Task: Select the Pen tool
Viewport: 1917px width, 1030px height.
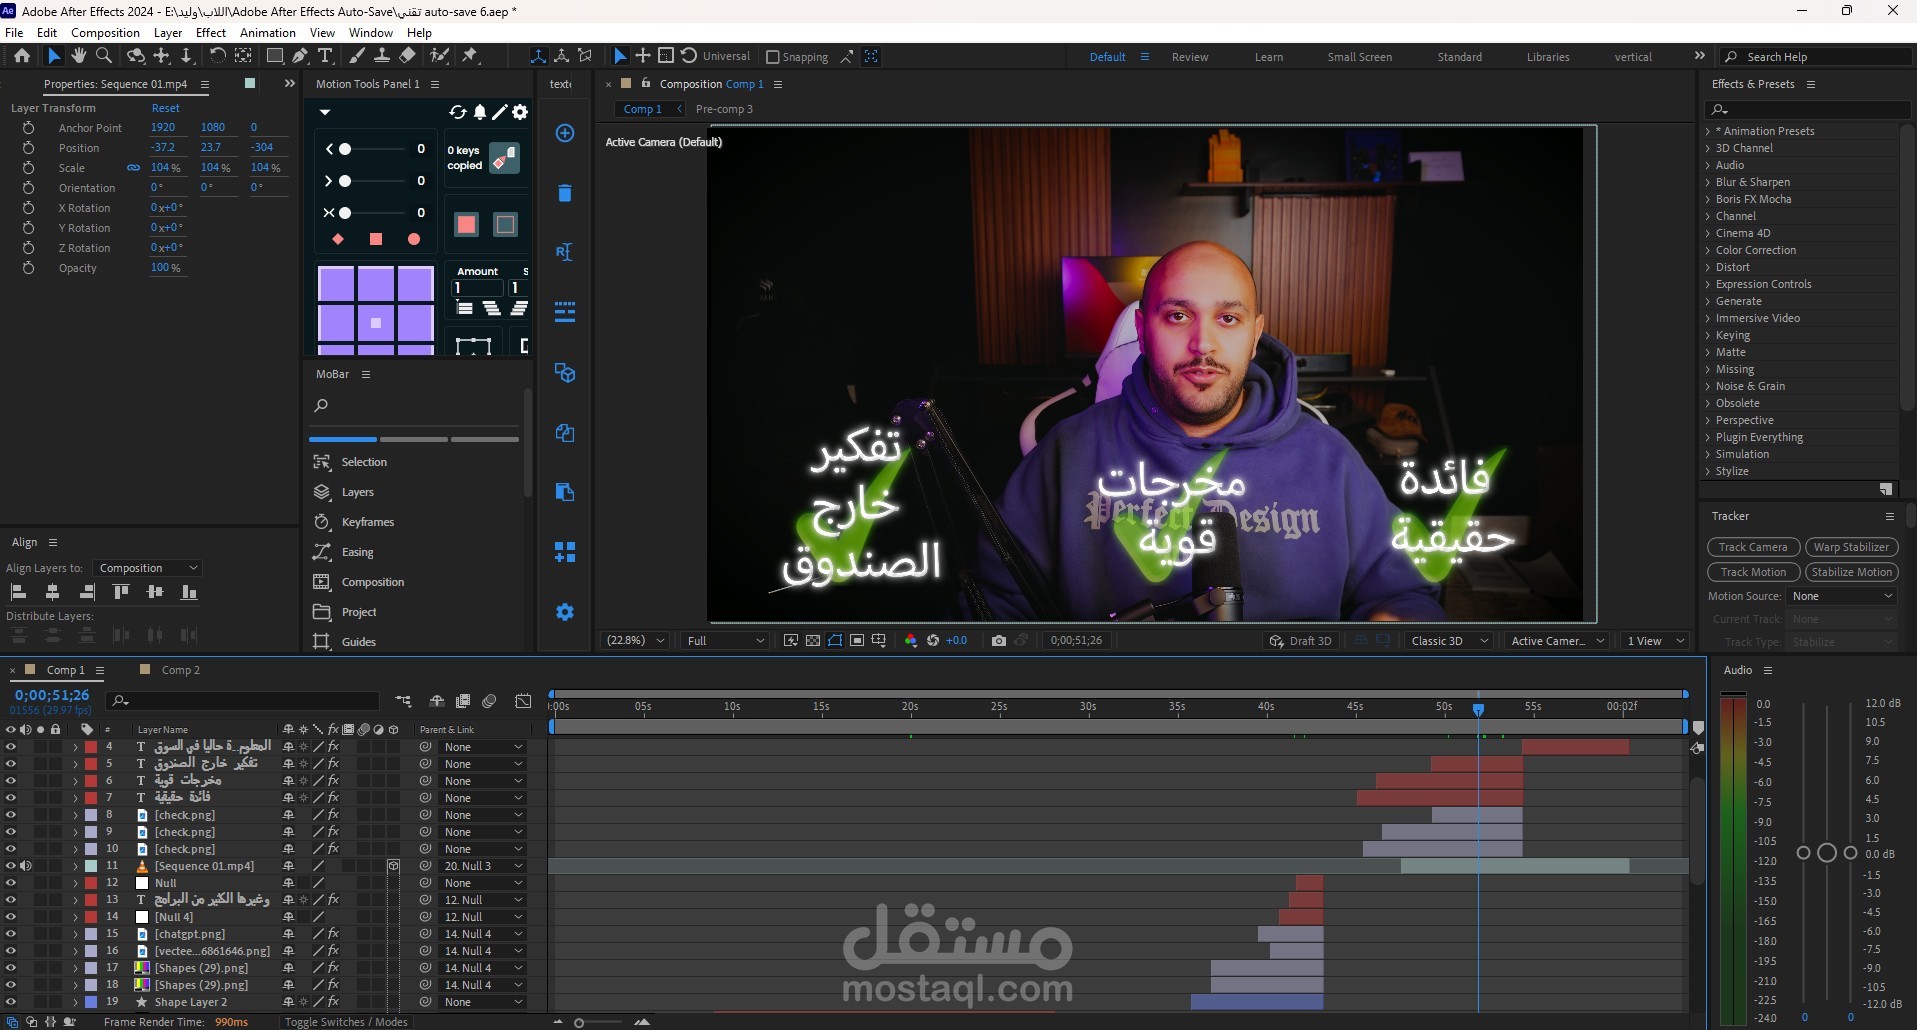Action: tap(300, 56)
